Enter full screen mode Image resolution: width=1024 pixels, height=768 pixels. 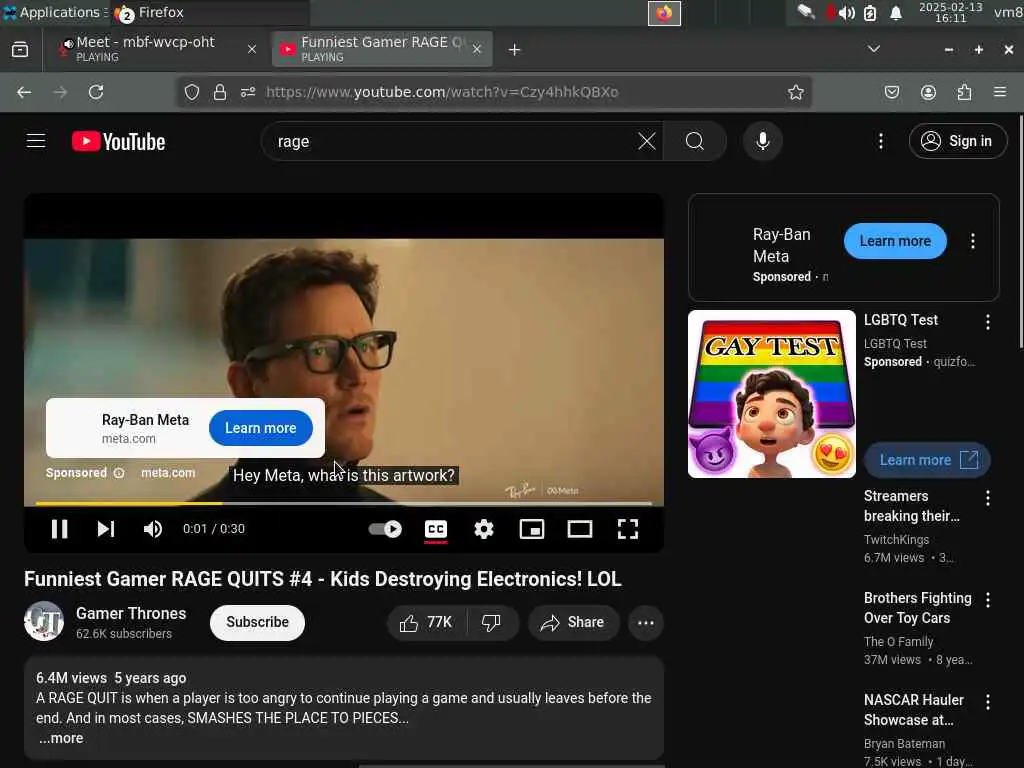pos(628,529)
